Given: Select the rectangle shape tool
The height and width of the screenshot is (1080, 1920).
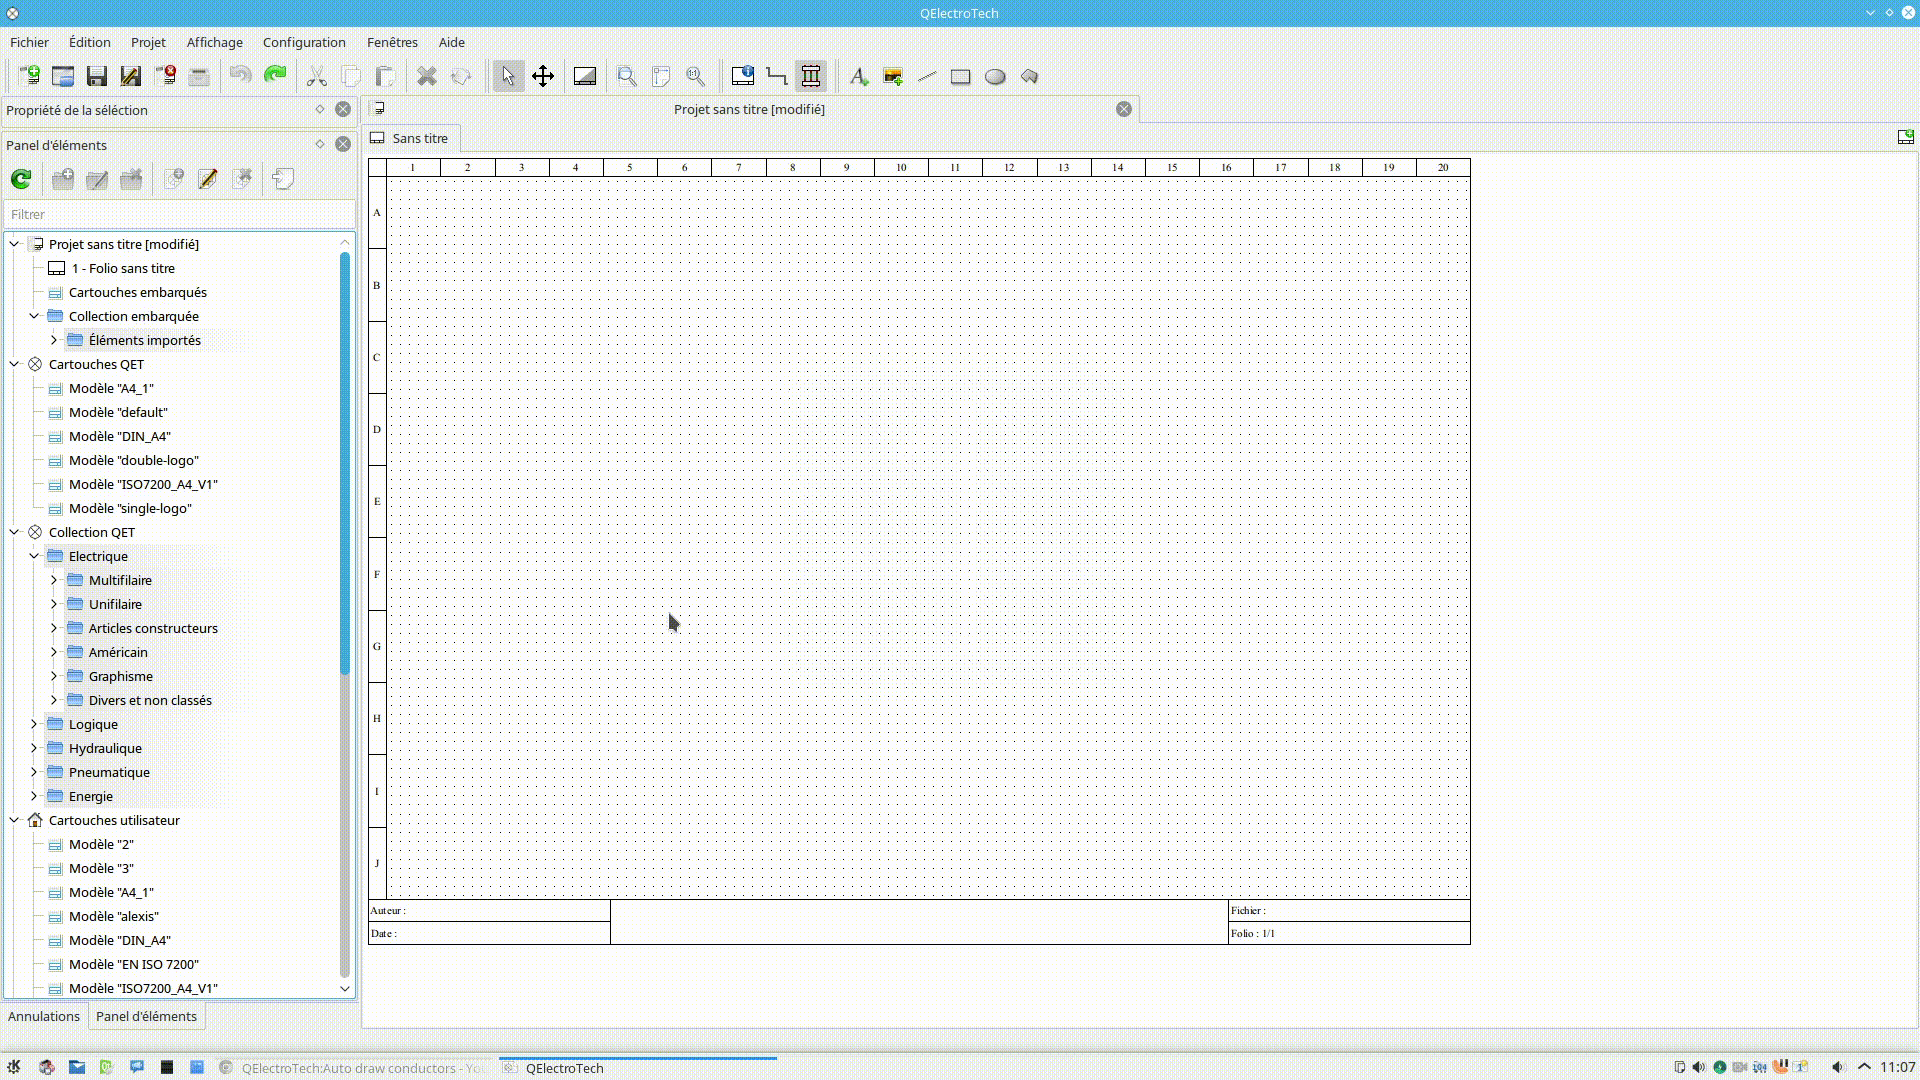Looking at the screenshot, I should [960, 76].
